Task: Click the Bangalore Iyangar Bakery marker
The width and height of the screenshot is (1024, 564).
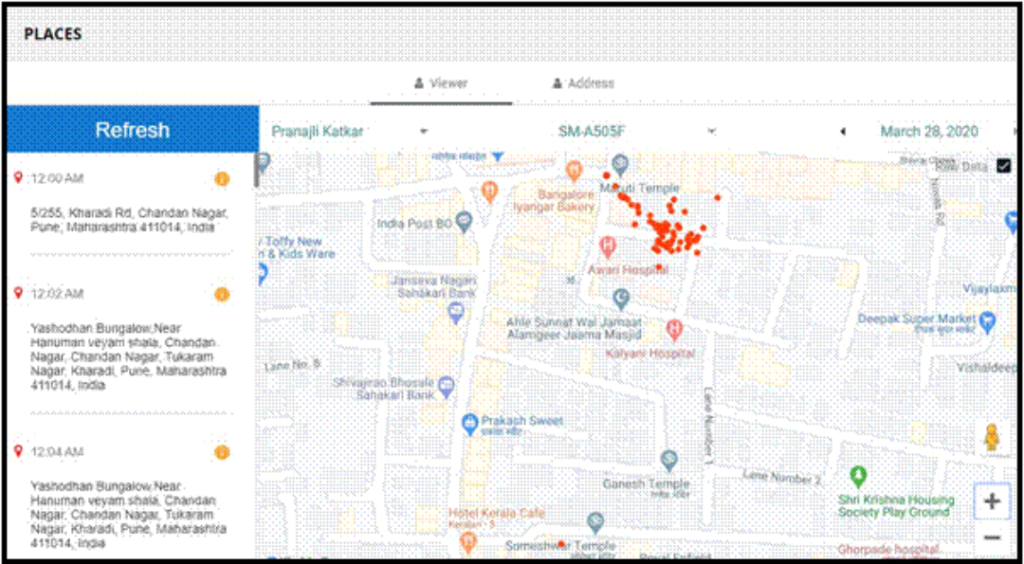Action: 573,171
